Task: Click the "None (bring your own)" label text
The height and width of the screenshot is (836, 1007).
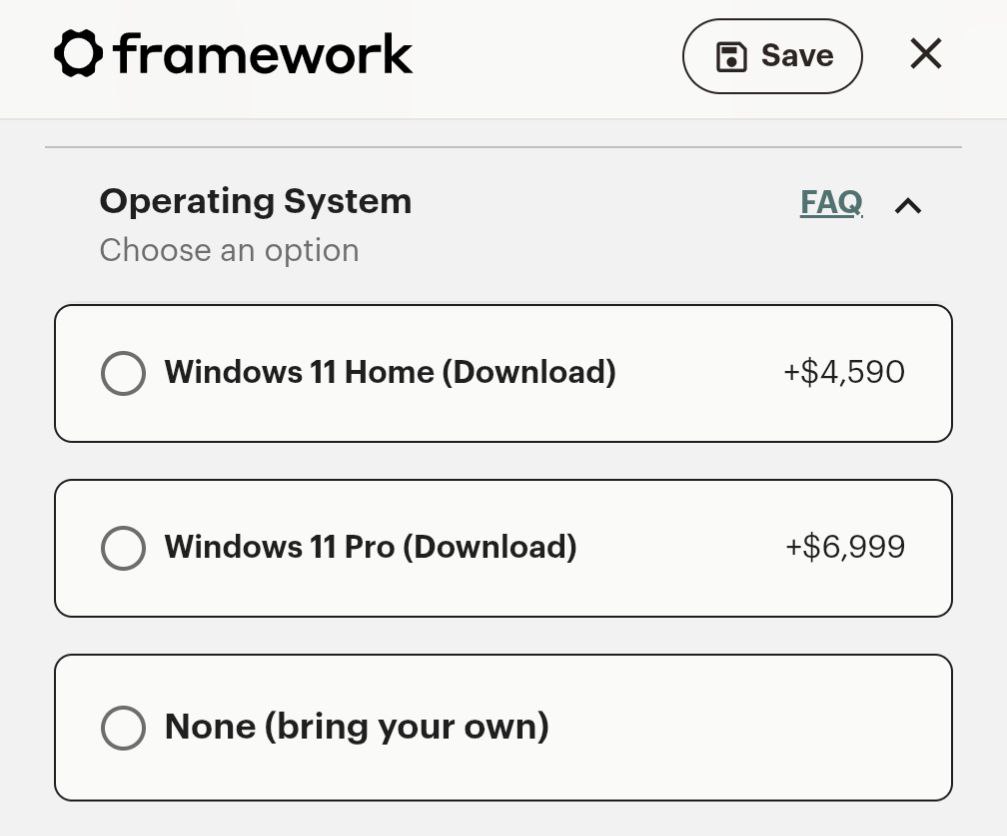Action: pyautogui.click(x=356, y=726)
